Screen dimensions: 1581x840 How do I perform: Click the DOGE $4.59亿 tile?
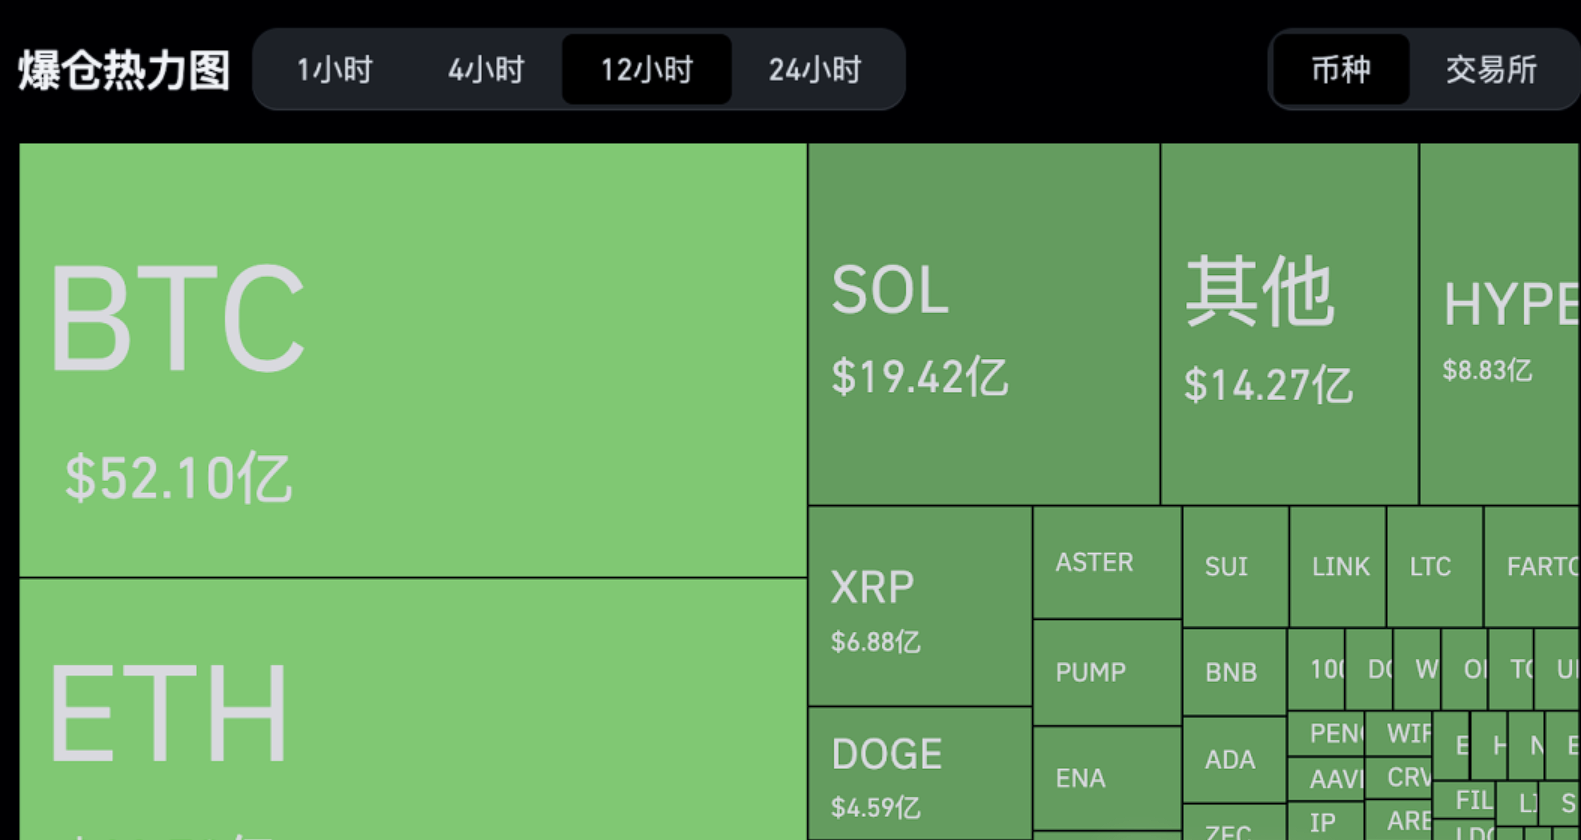click(x=919, y=773)
